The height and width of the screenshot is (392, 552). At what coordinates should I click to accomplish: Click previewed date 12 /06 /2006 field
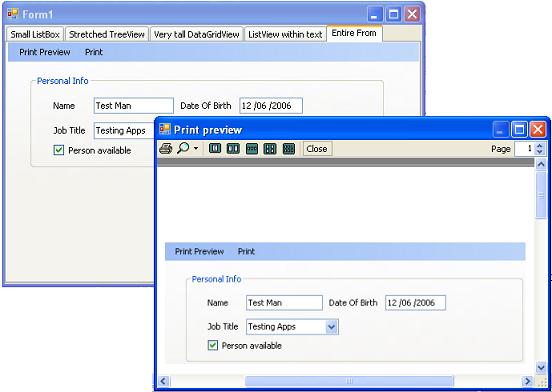click(415, 303)
